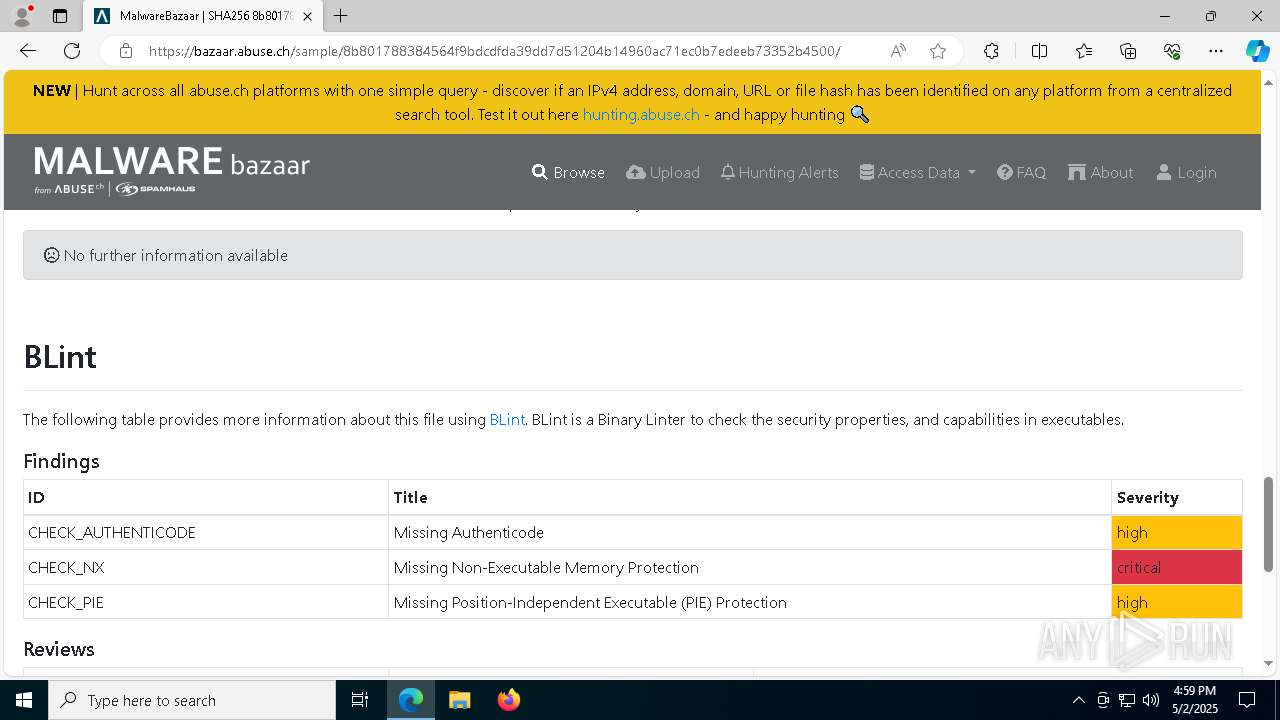Image resolution: width=1280 pixels, height=720 pixels.
Task: Click the high severity cell for CHECK_PIE
Action: pyautogui.click(x=1177, y=602)
